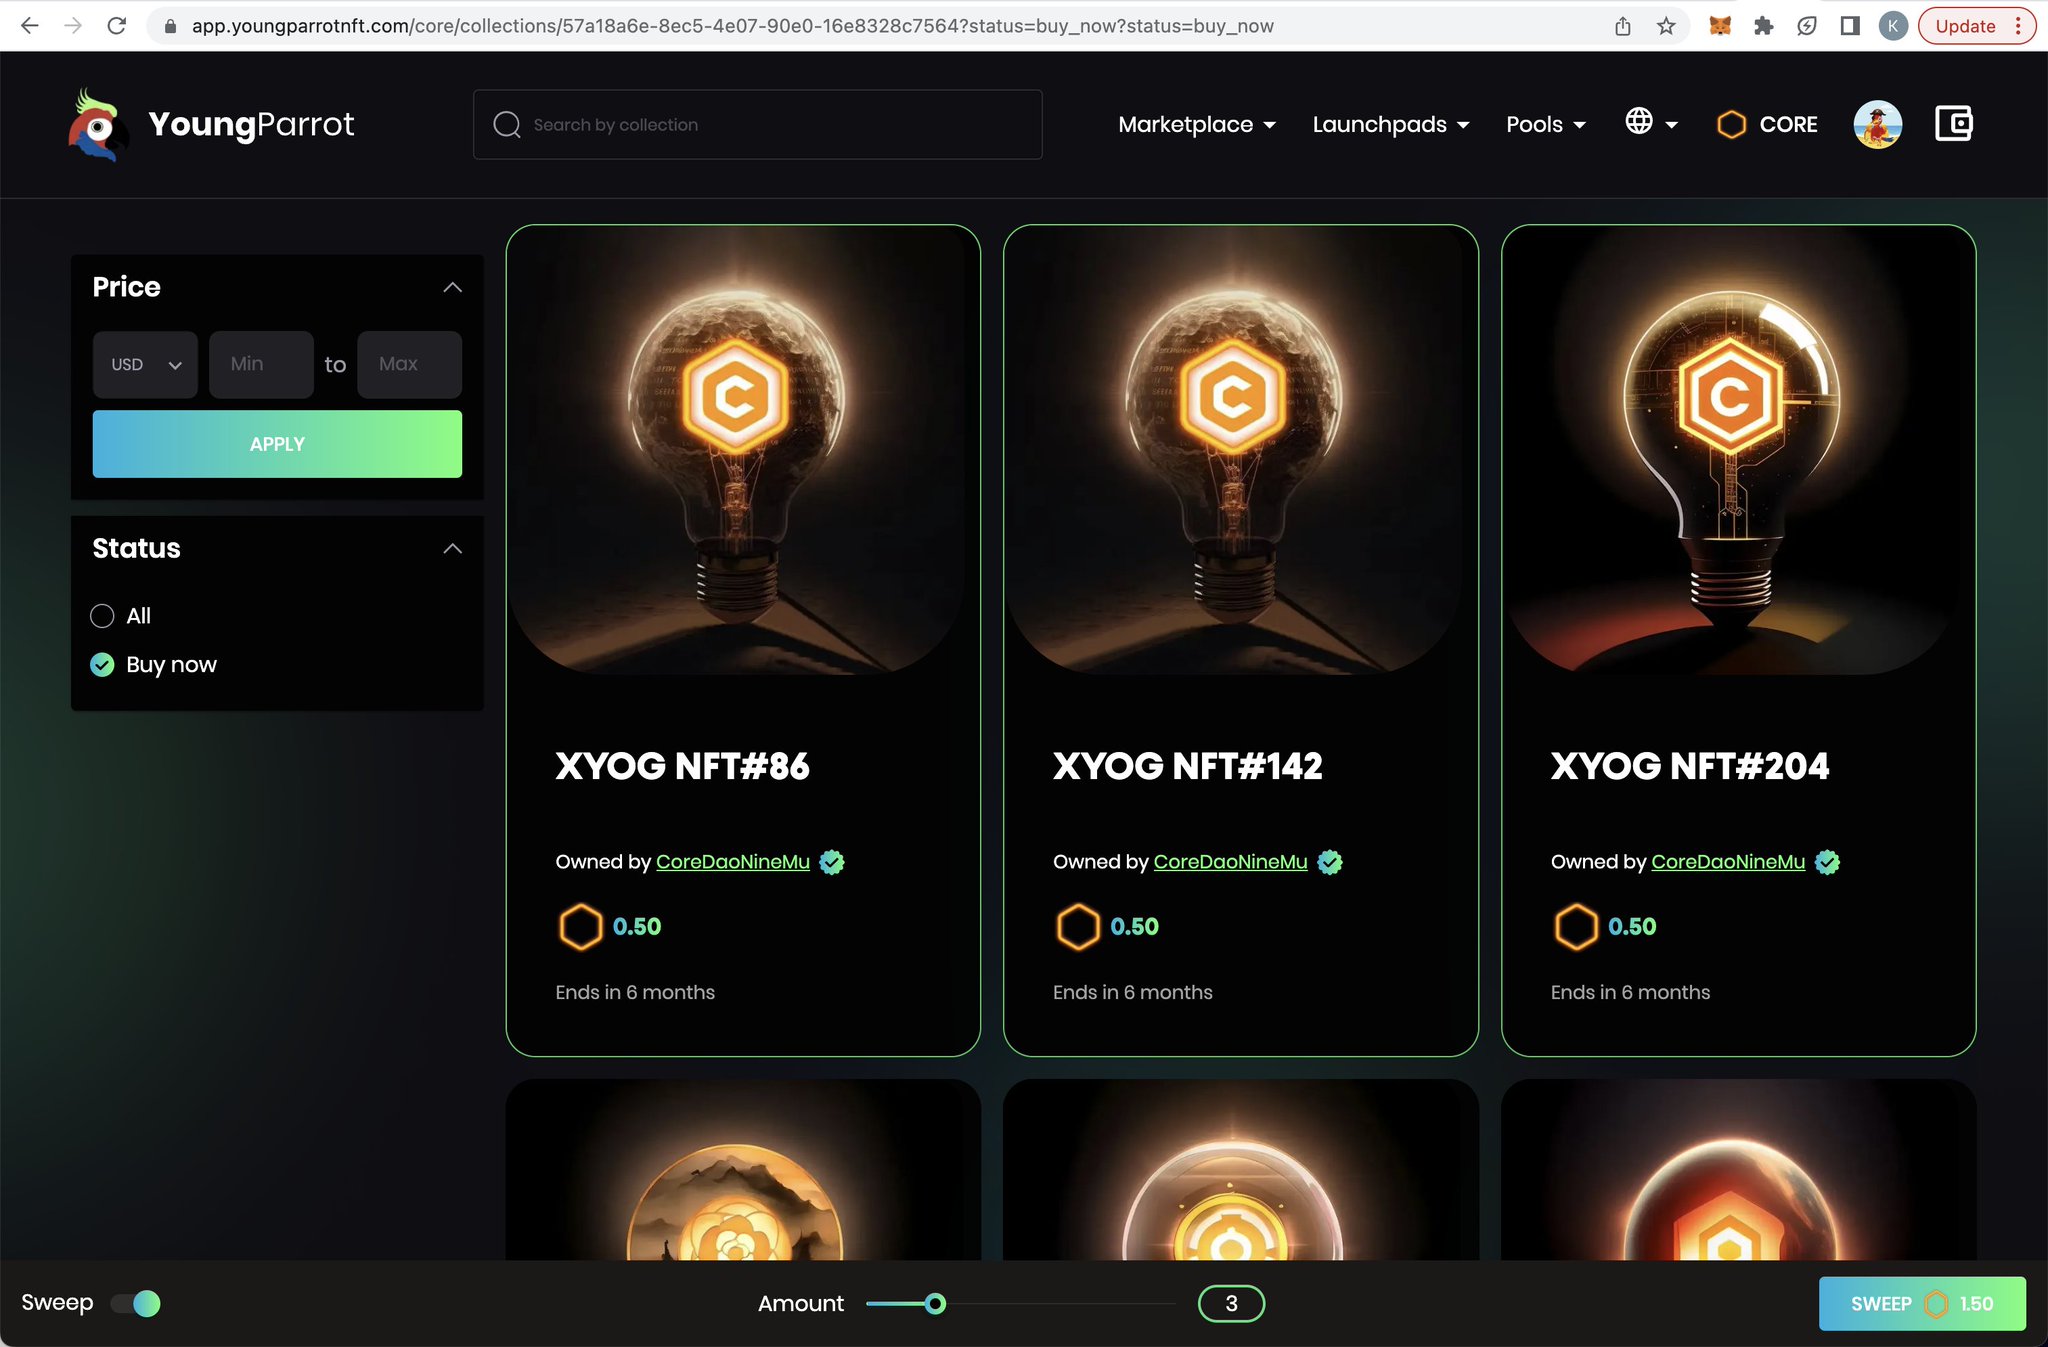Screen dimensions: 2048x1347
Task: Click the share page icon in address bar
Action: click(x=1623, y=26)
